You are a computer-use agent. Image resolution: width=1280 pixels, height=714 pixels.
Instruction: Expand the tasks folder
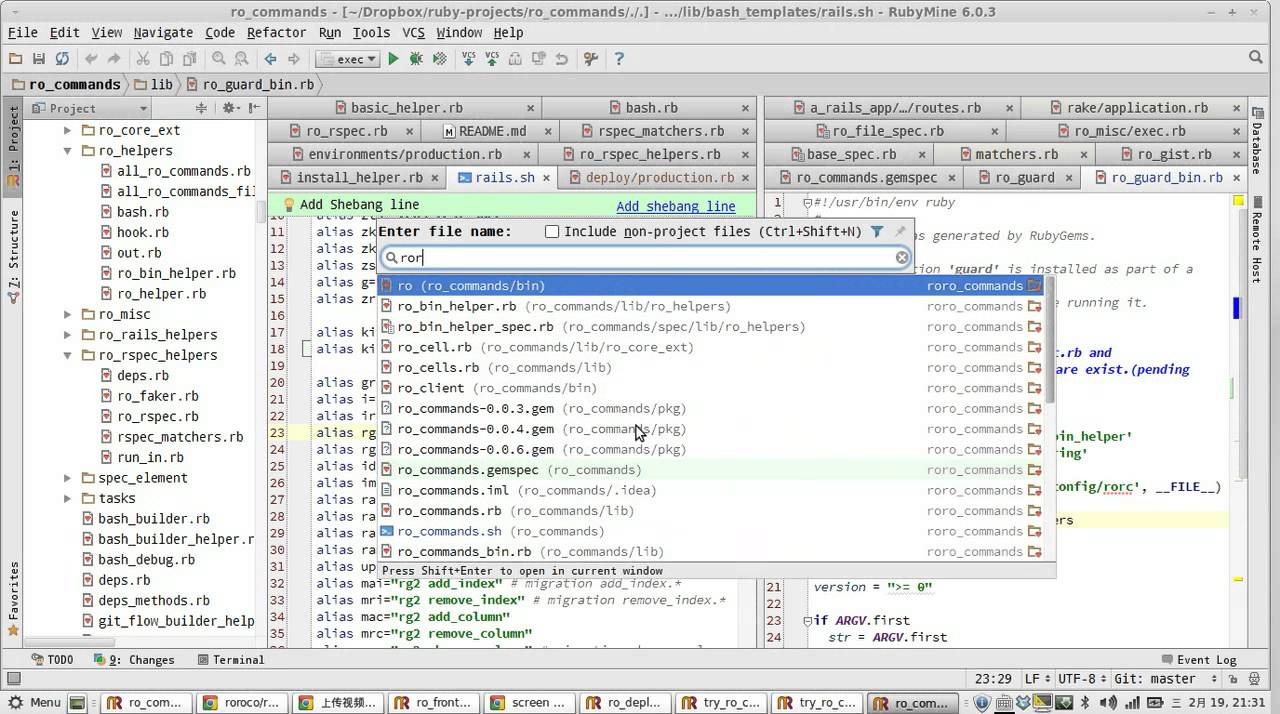pyautogui.click(x=68, y=498)
